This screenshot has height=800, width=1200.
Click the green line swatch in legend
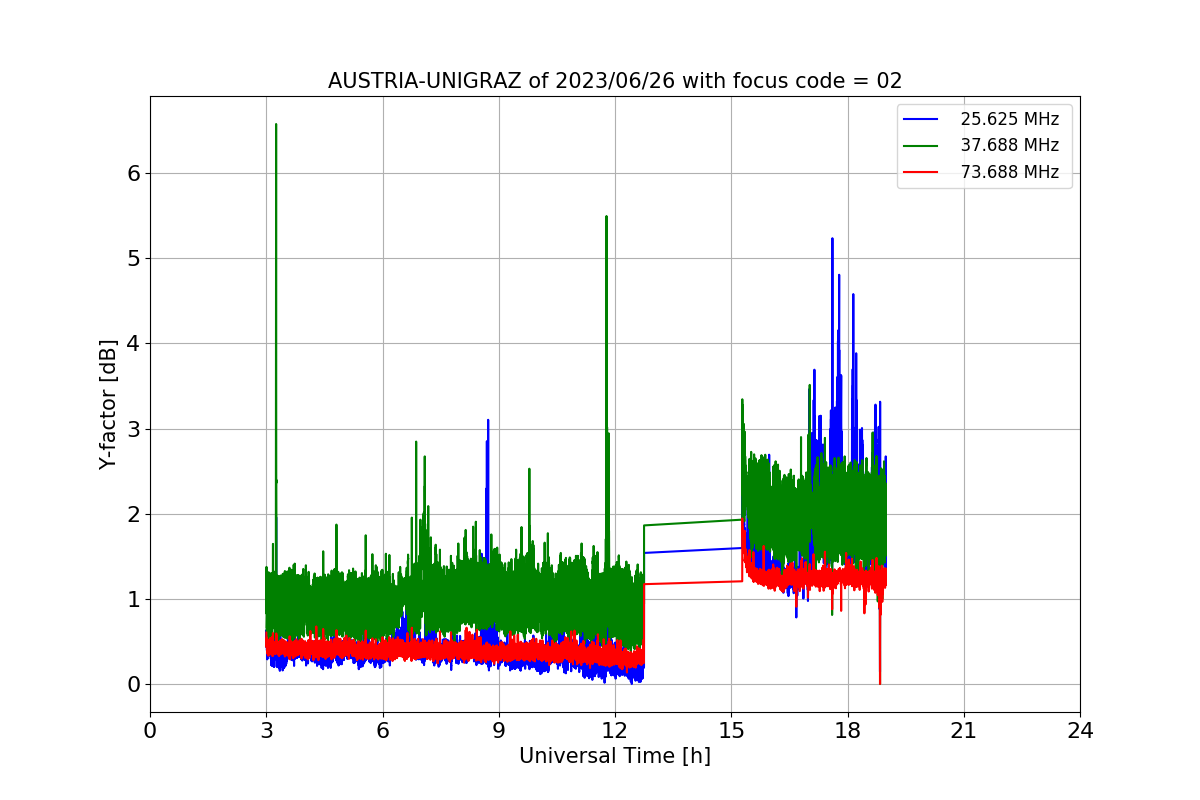pos(921,146)
